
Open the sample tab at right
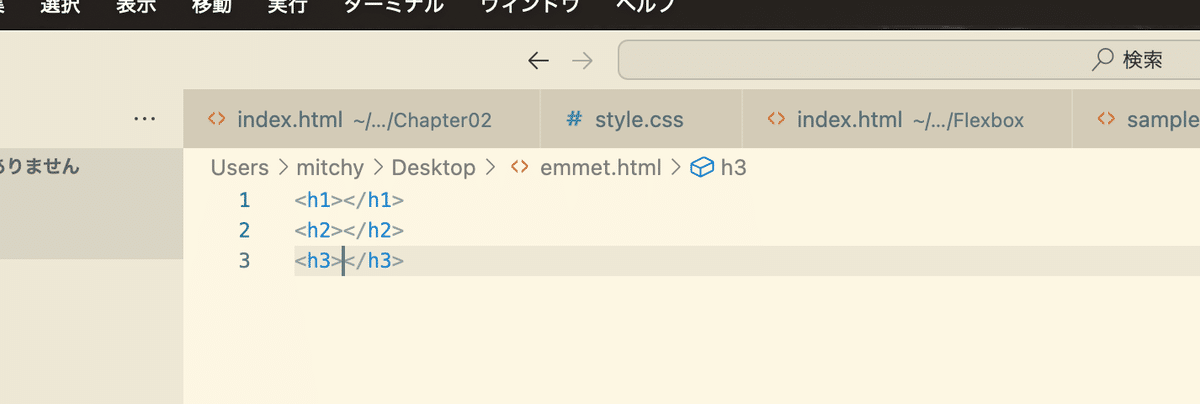1136,120
